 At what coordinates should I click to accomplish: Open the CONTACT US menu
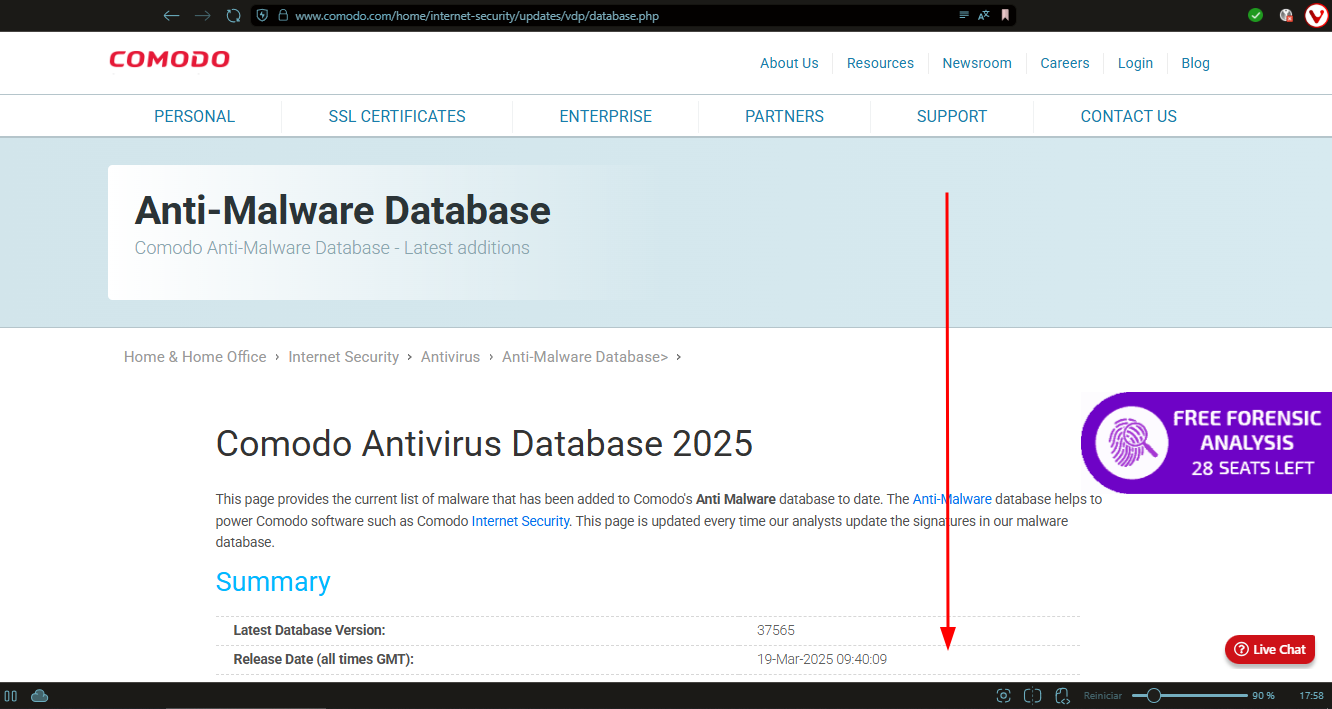click(x=1129, y=116)
